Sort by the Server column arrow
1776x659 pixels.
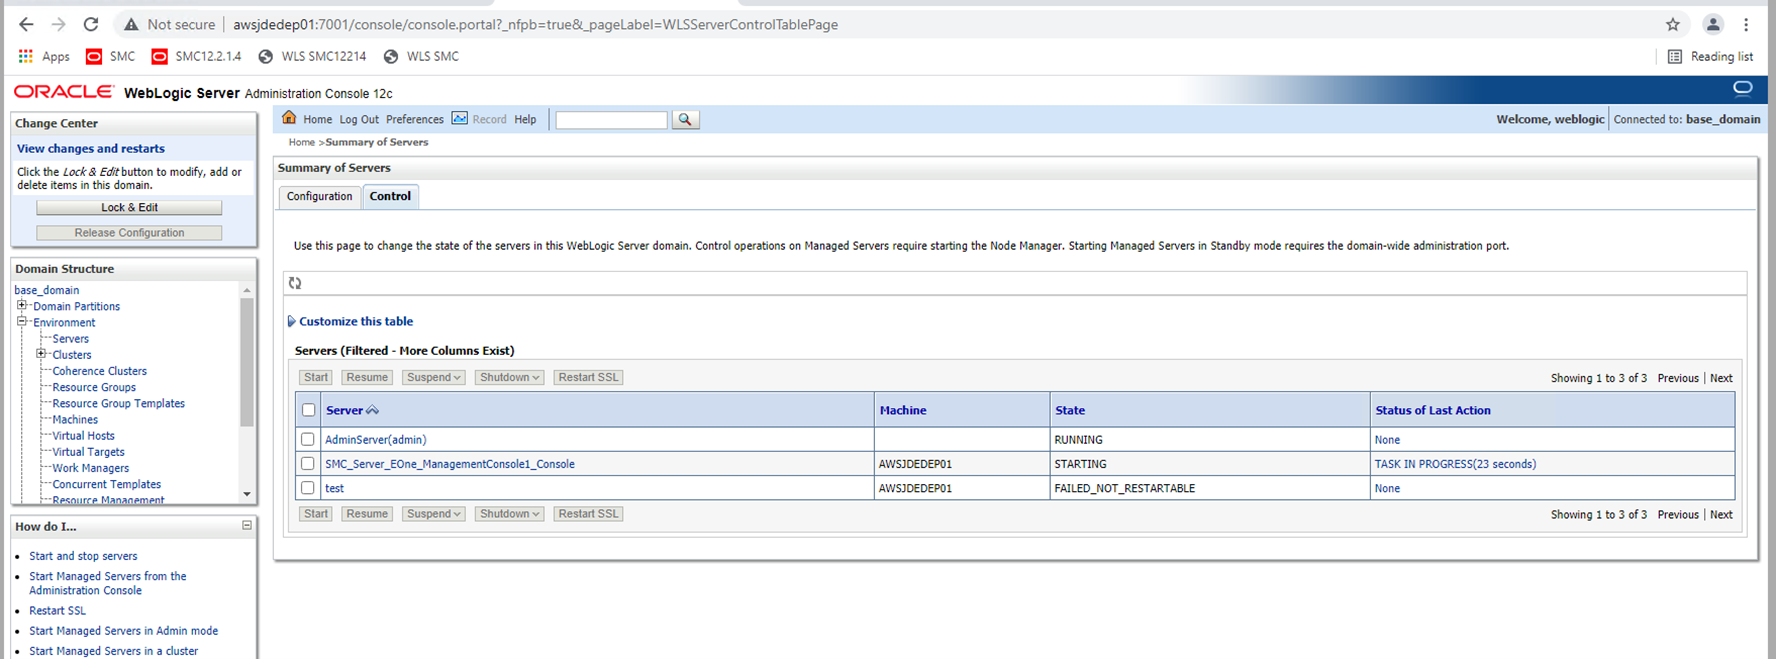point(373,410)
